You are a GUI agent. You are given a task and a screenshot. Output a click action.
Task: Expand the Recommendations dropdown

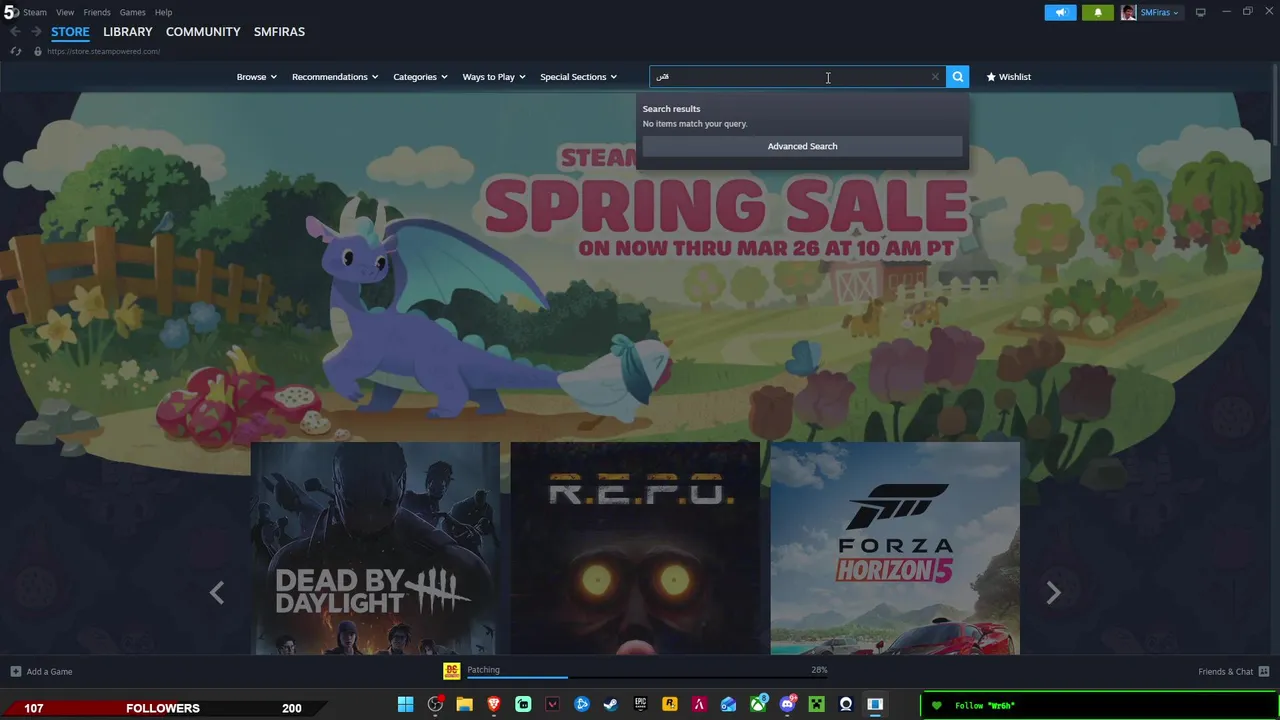pos(335,77)
